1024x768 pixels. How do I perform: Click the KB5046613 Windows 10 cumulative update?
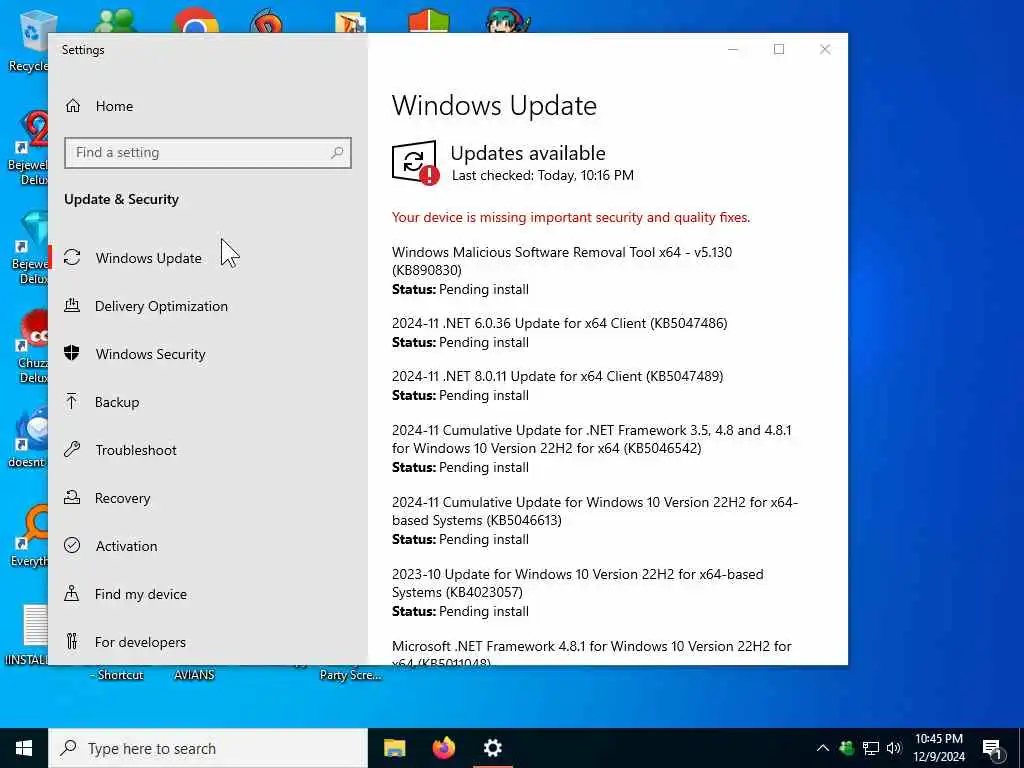tap(595, 520)
